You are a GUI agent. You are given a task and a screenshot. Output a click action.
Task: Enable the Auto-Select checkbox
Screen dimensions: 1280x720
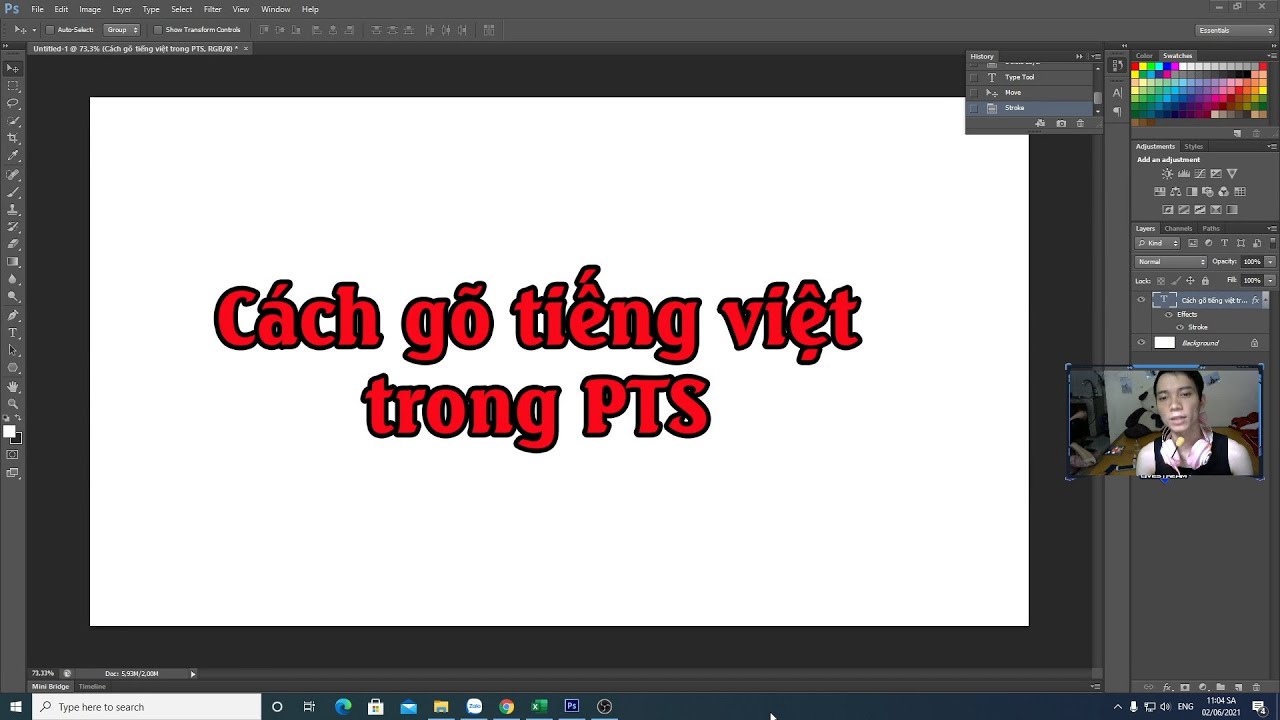[x=50, y=30]
